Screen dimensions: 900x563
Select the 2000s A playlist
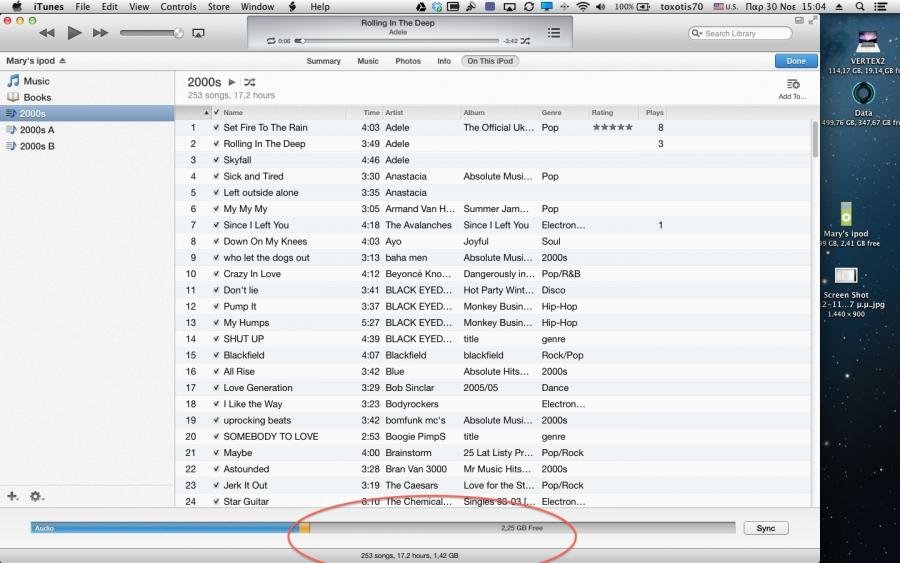point(87,130)
